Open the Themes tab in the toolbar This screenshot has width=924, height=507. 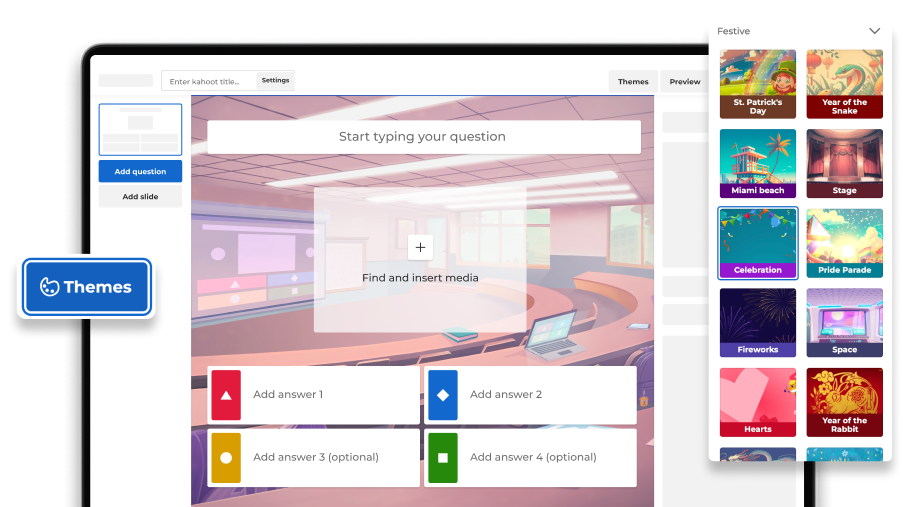(x=633, y=81)
